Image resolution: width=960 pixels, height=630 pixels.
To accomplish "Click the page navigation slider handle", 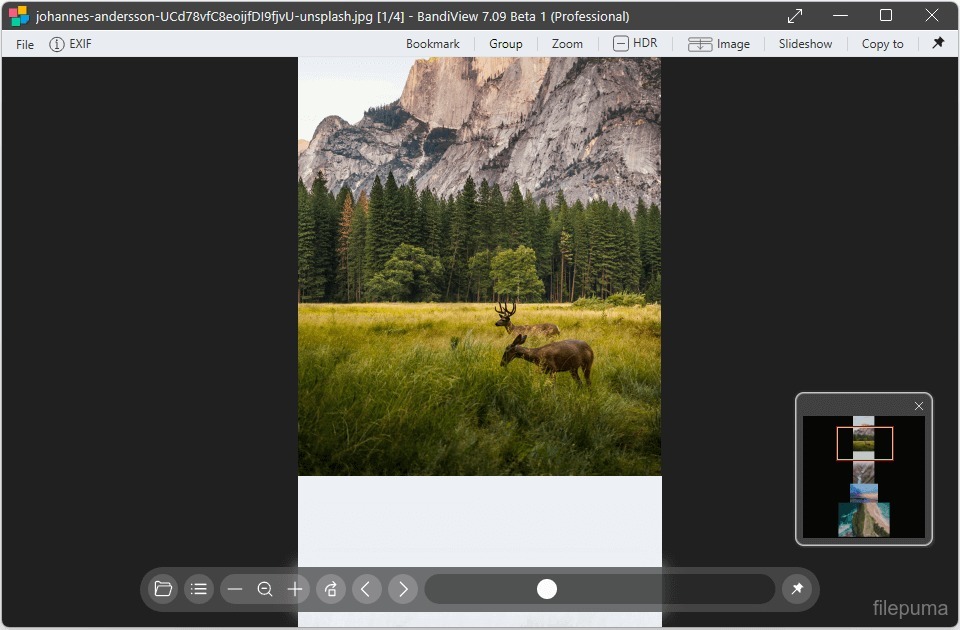I will point(547,589).
